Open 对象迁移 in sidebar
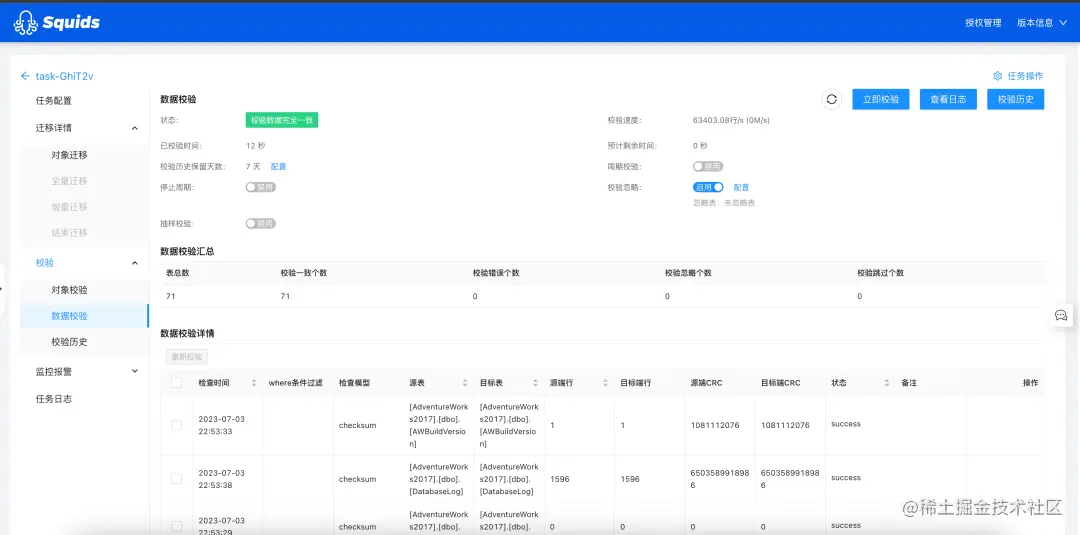 click(70, 155)
